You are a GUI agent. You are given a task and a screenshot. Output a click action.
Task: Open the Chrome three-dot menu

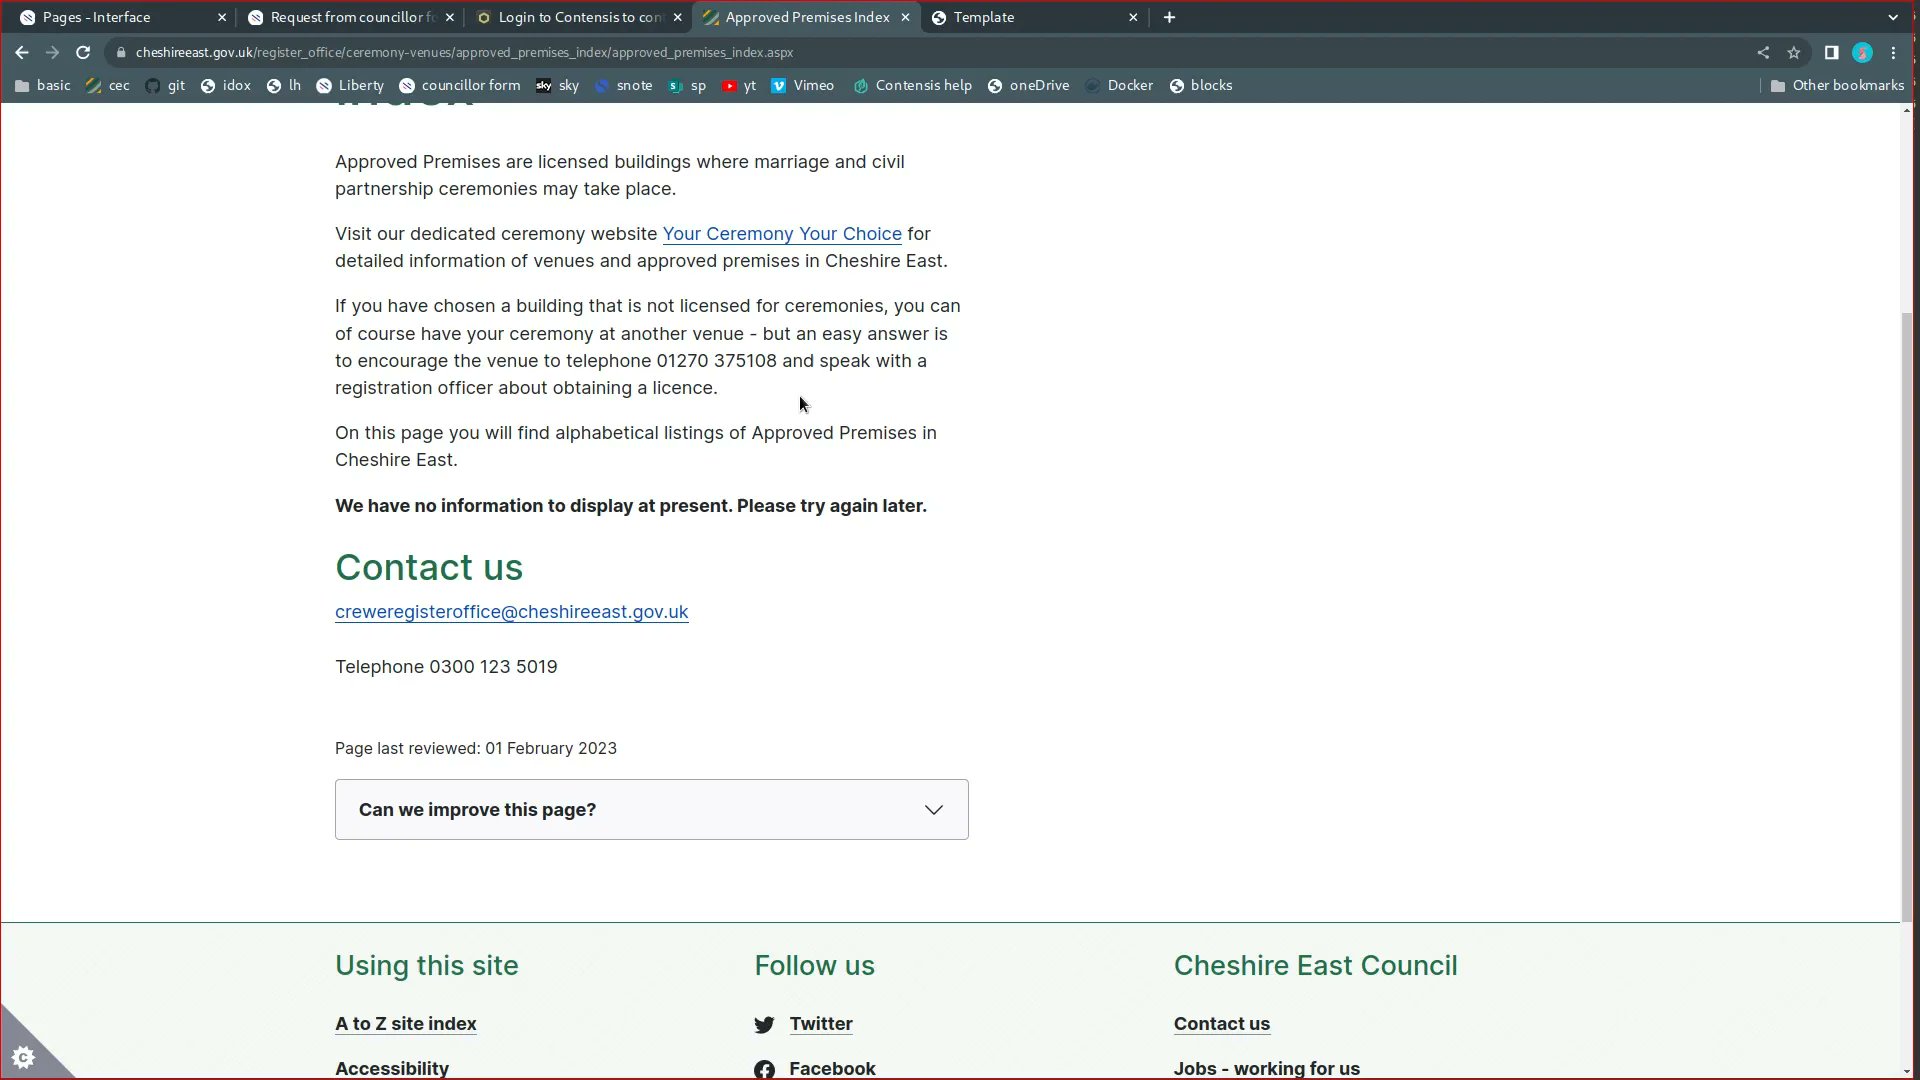click(1893, 53)
